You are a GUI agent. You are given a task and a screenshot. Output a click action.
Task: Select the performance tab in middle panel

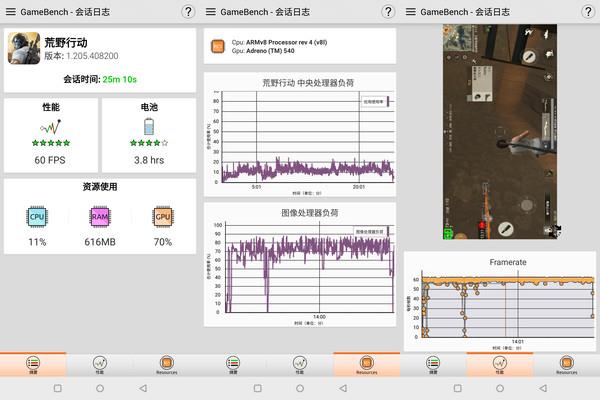pyautogui.click(x=300, y=365)
